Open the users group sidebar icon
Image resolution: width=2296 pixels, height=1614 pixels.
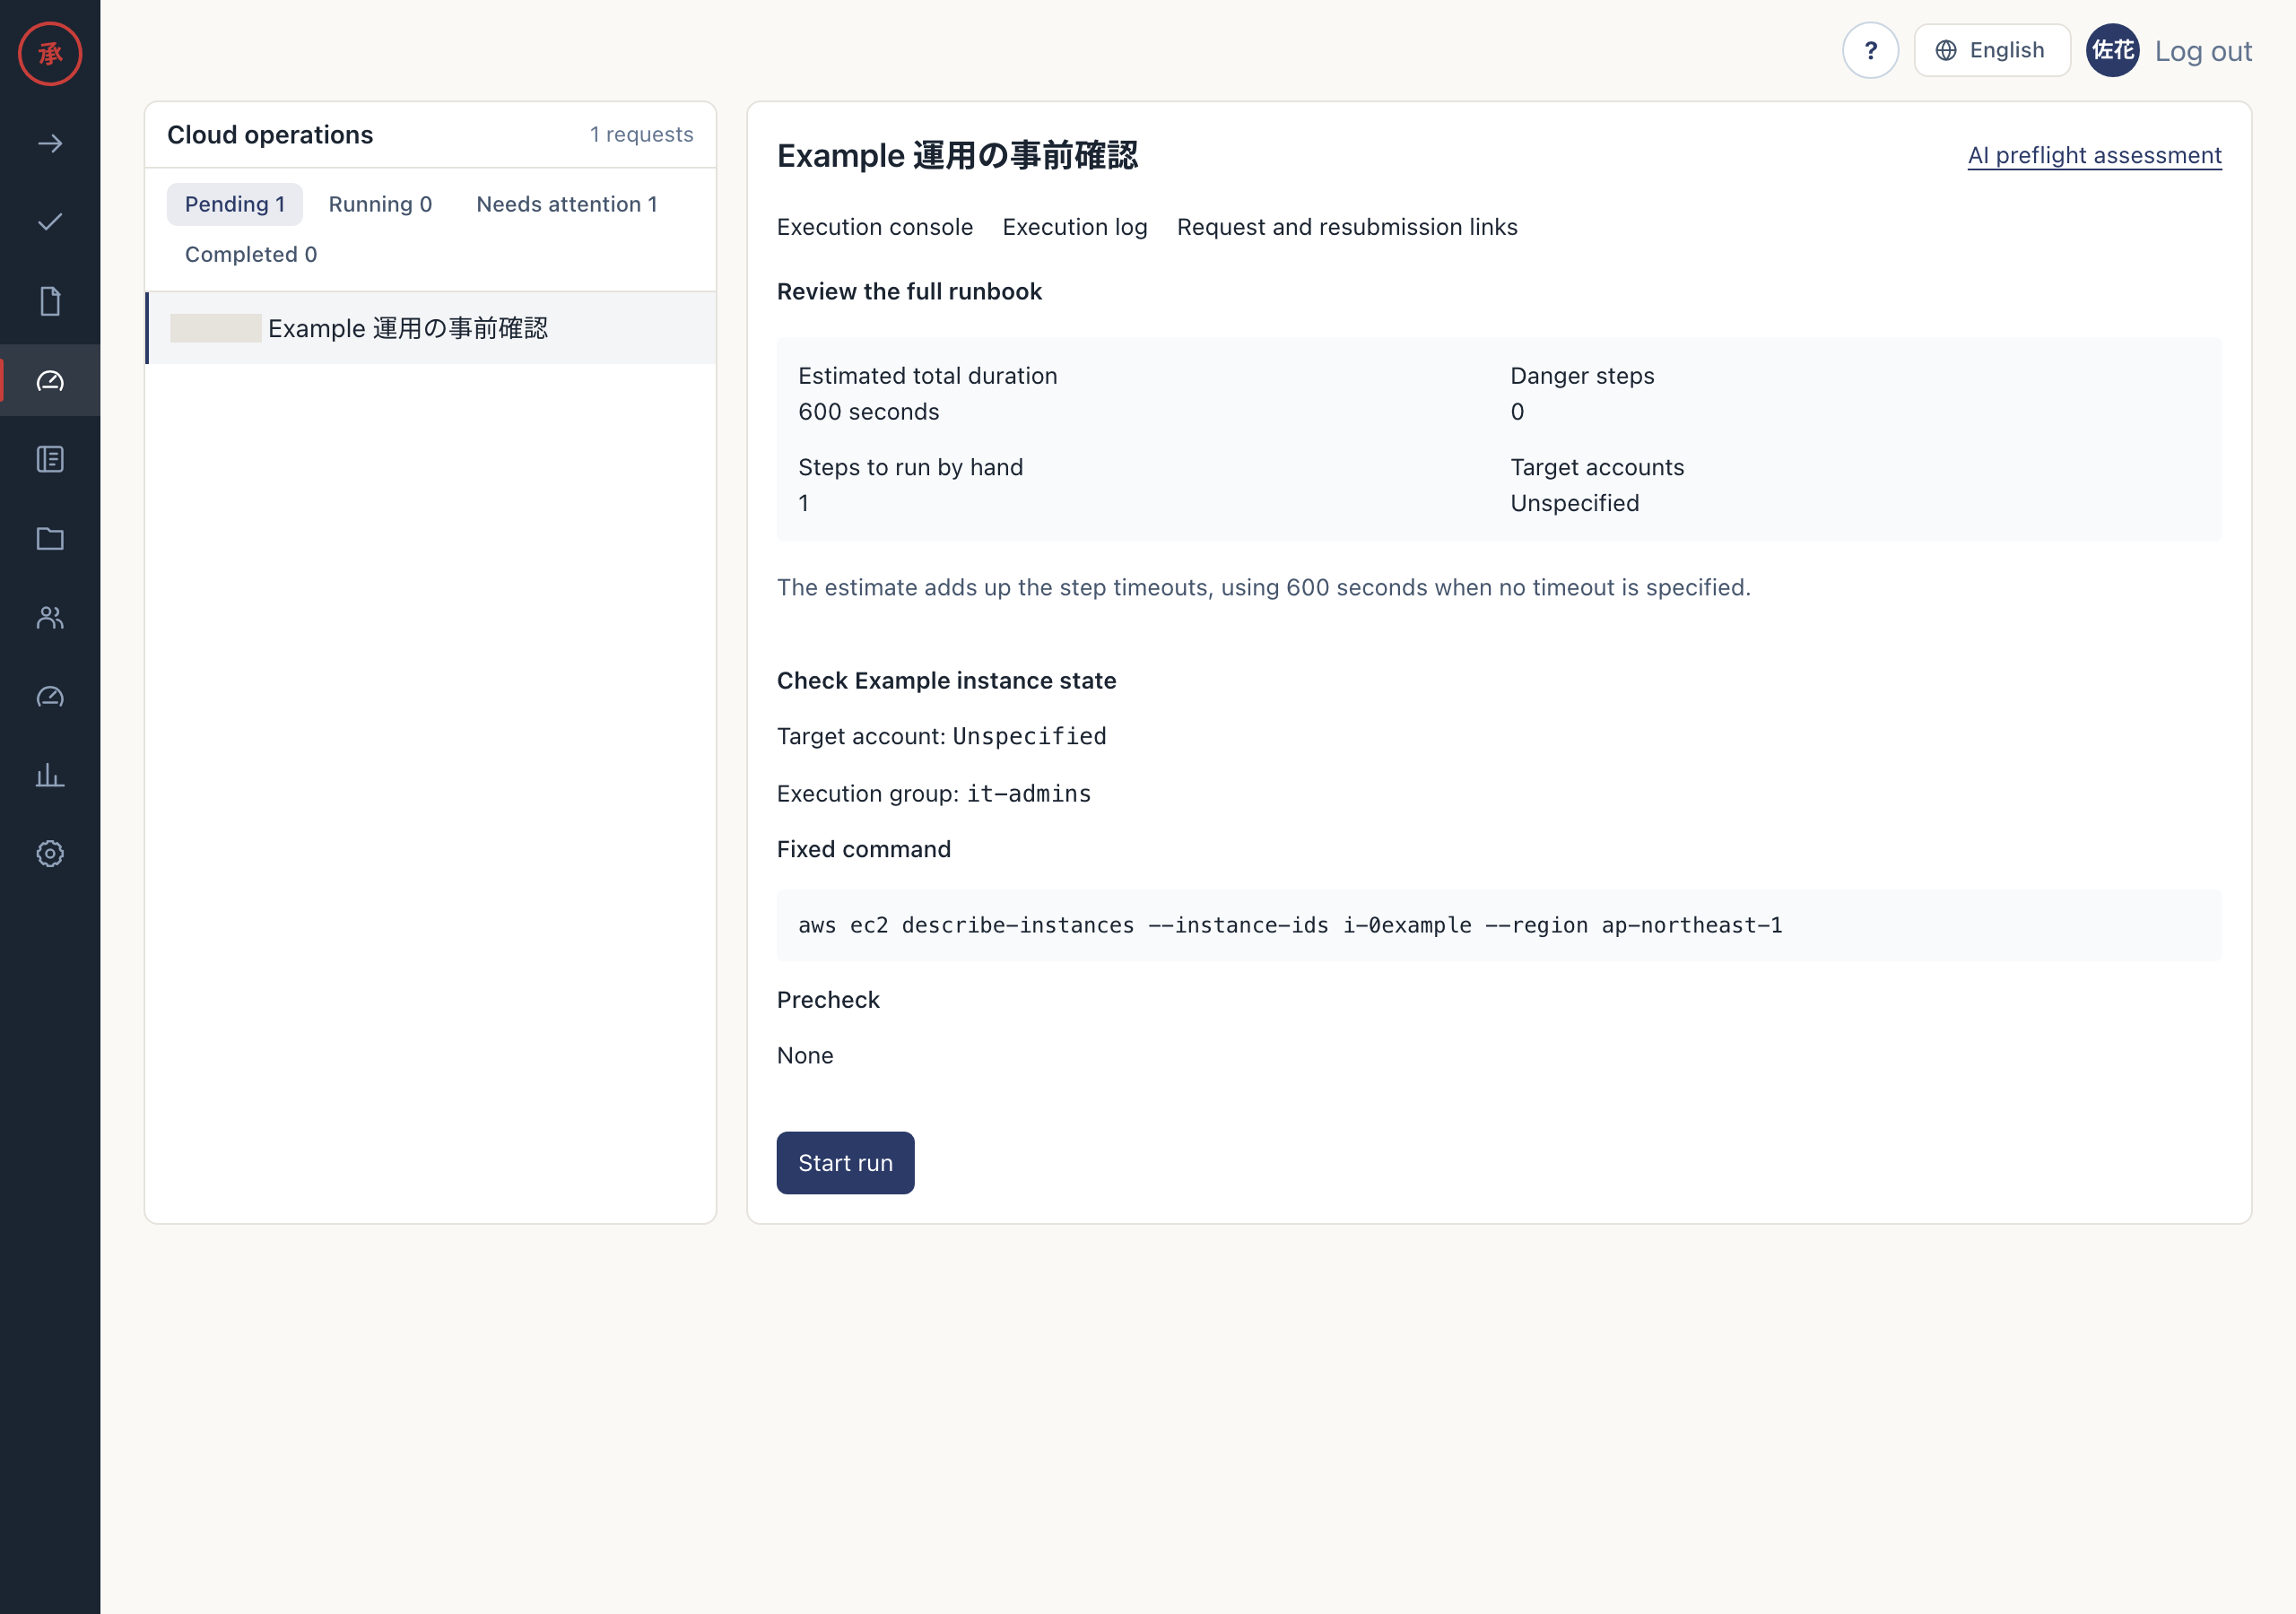(50, 617)
